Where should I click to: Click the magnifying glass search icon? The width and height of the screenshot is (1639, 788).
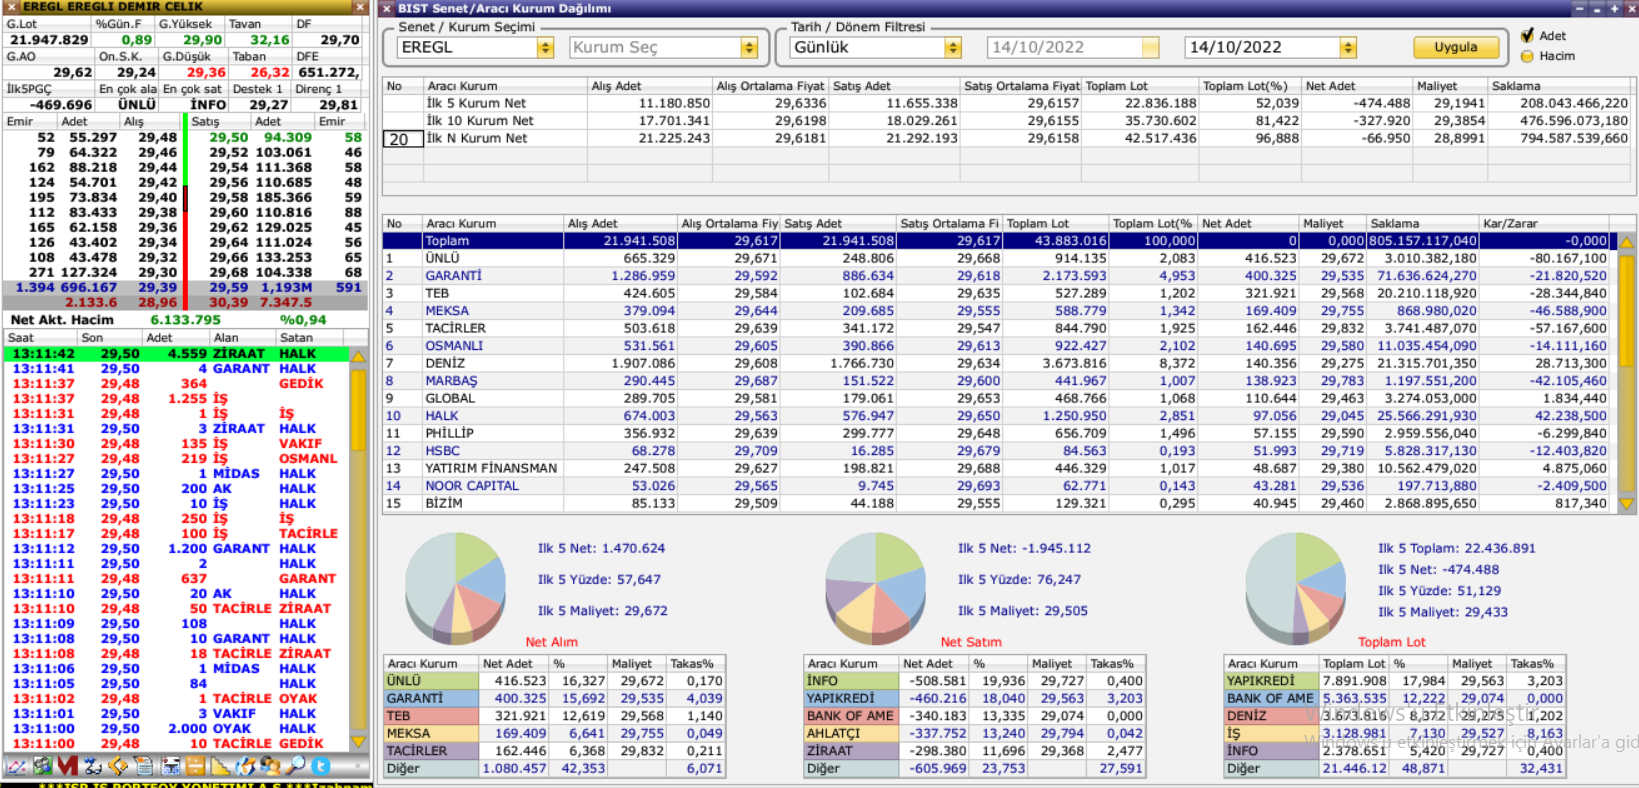(295, 766)
